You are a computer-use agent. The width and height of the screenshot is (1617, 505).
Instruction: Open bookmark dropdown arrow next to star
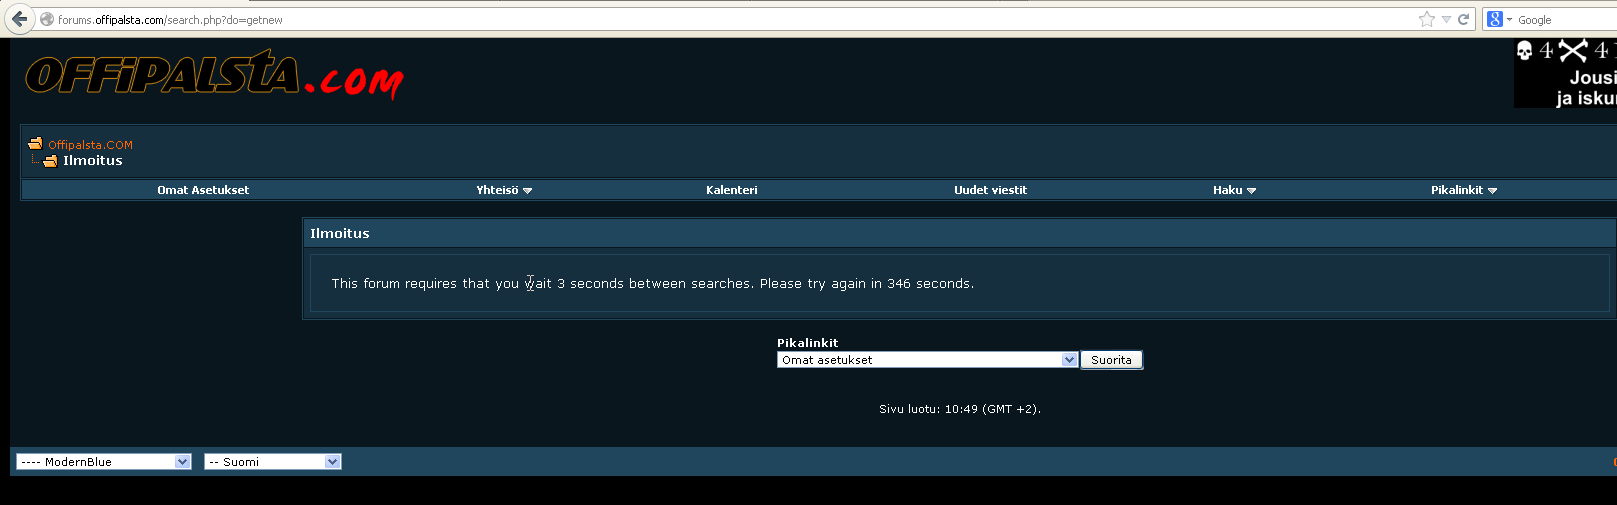pyautogui.click(x=1446, y=19)
